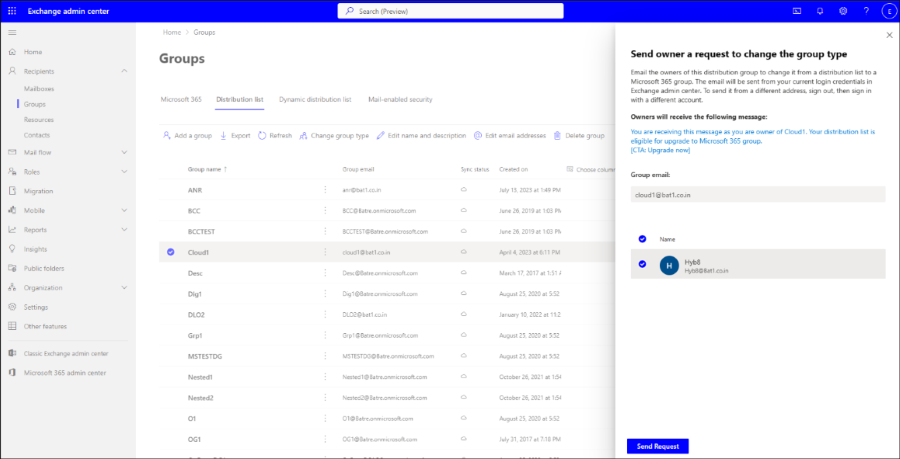
Task: Click the Public folders icon
Action: click(x=12, y=269)
